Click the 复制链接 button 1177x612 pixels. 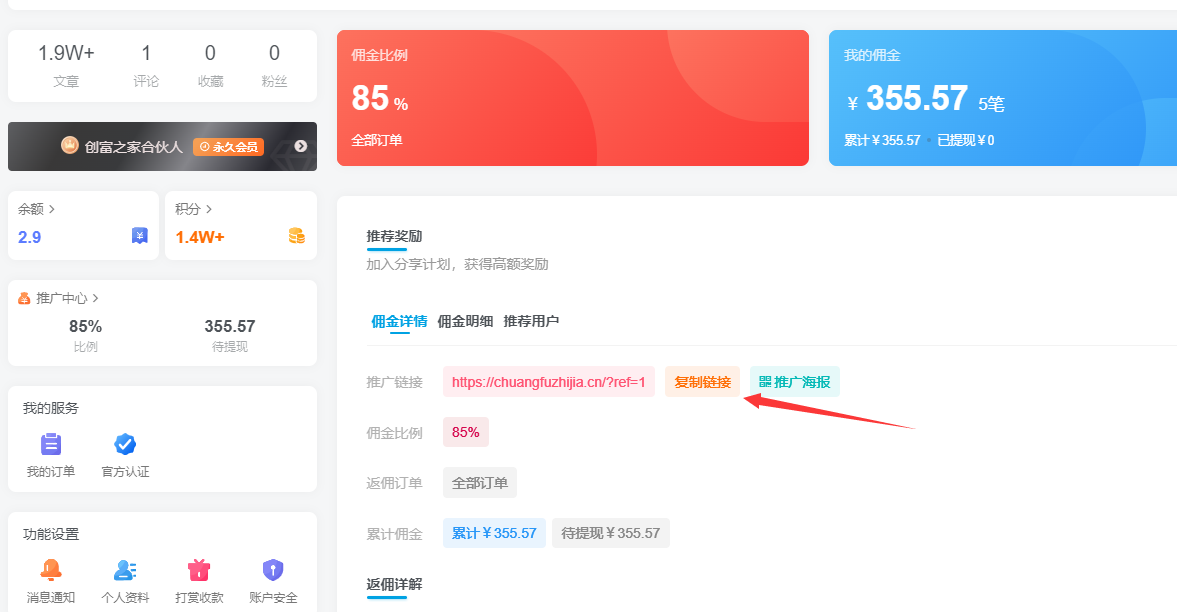[x=702, y=382]
